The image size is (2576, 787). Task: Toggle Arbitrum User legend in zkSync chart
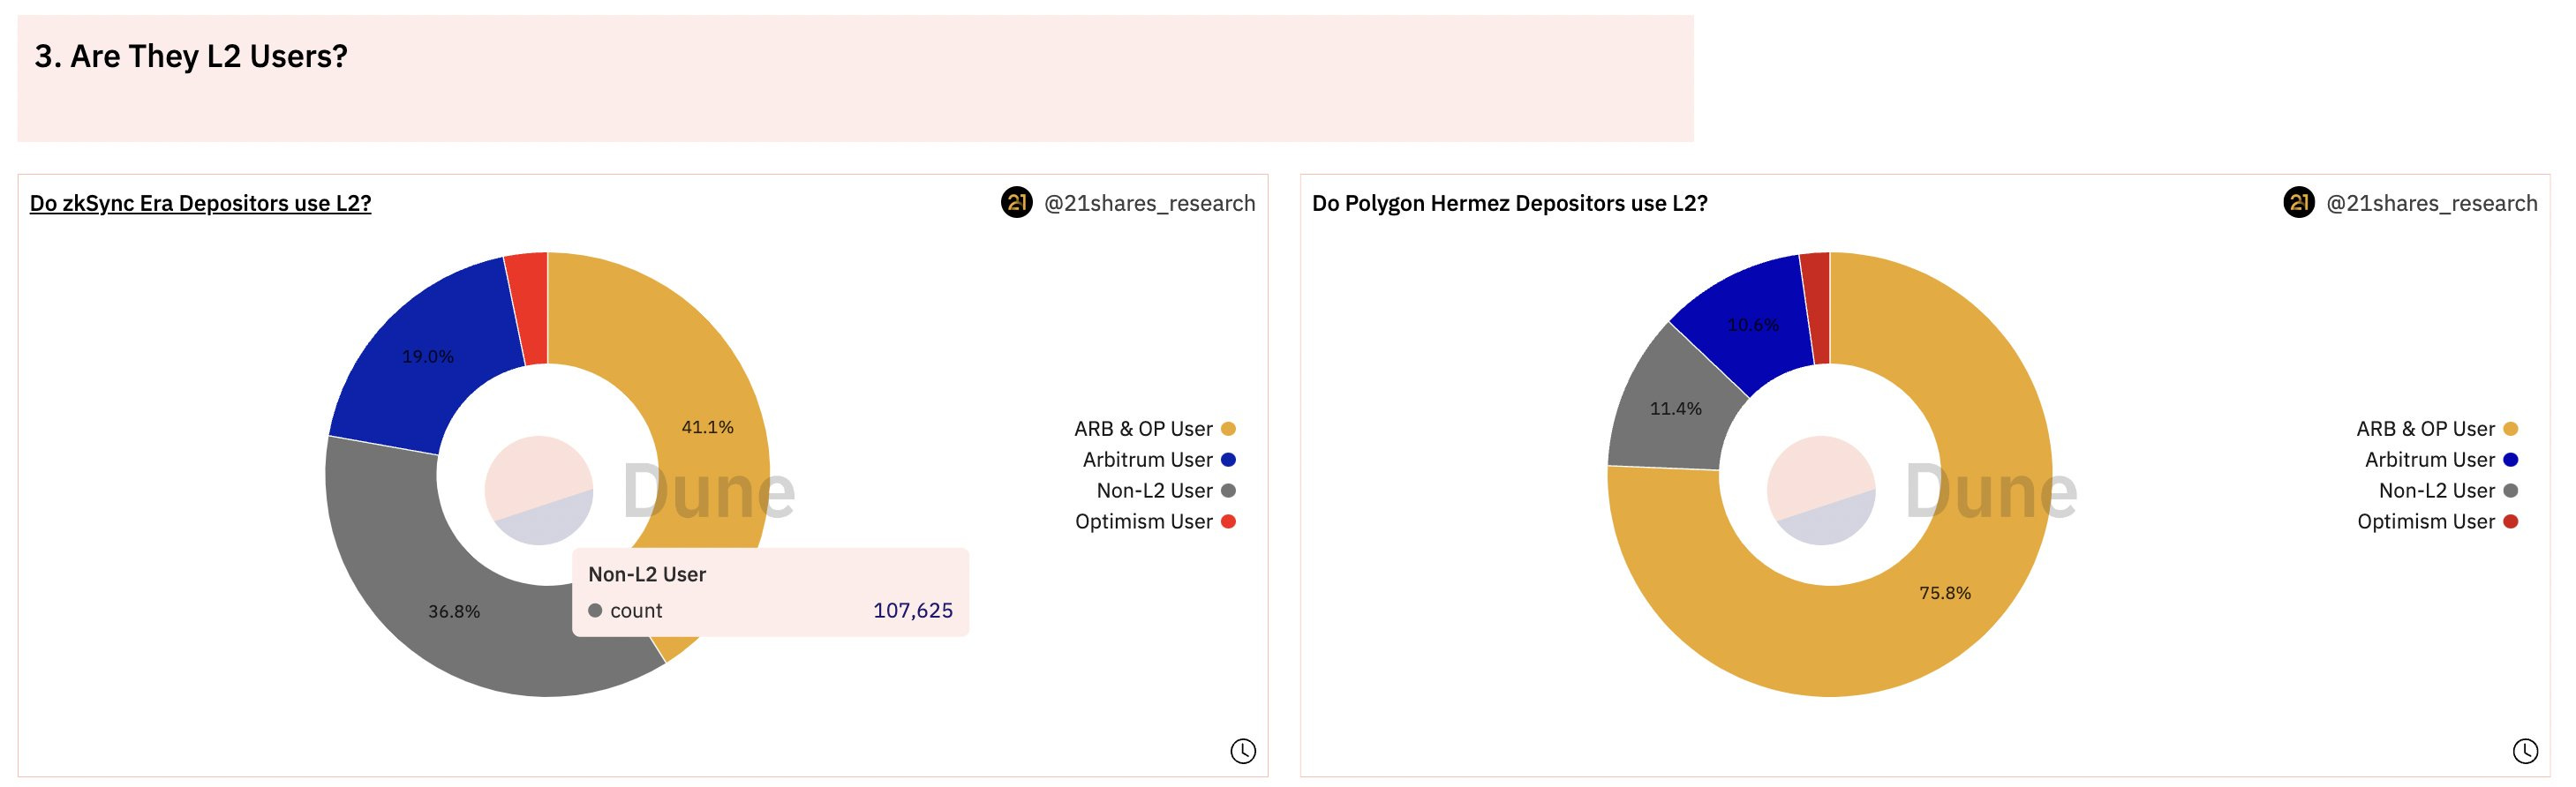coord(1158,460)
